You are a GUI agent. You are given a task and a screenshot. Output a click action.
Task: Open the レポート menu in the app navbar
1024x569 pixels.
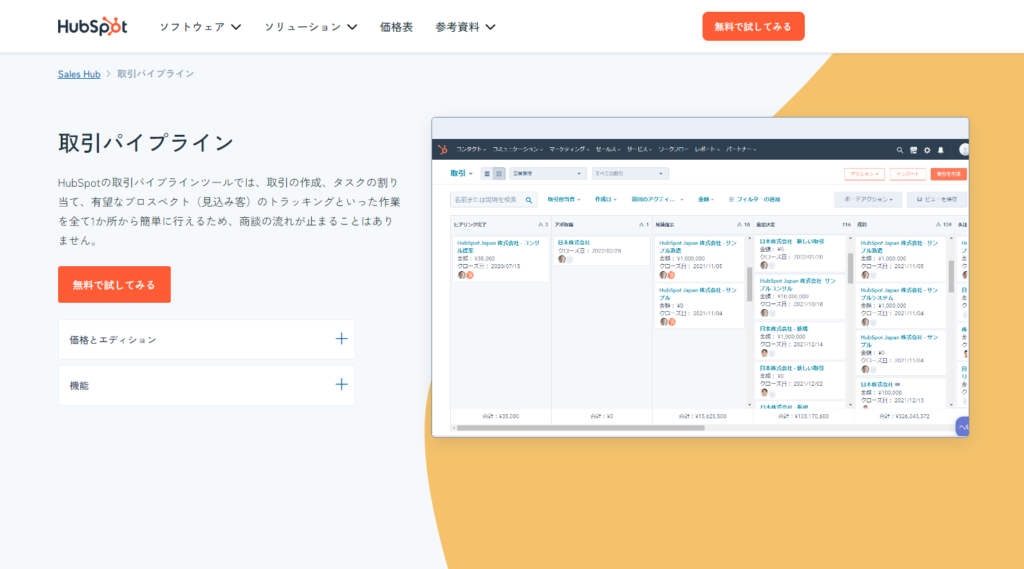(x=707, y=150)
